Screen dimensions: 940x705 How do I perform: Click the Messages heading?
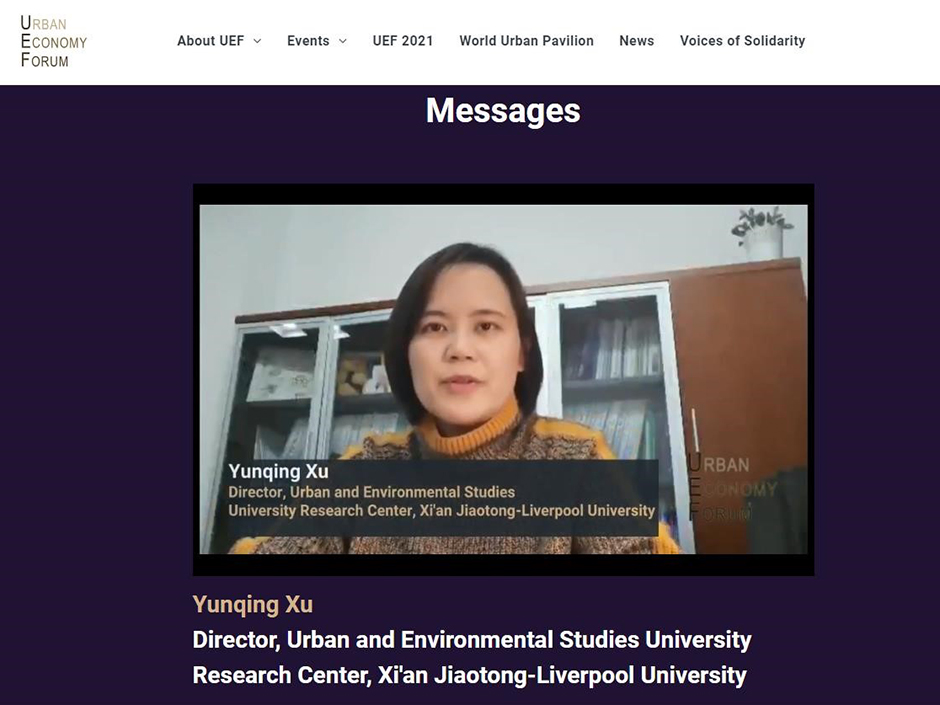(503, 110)
